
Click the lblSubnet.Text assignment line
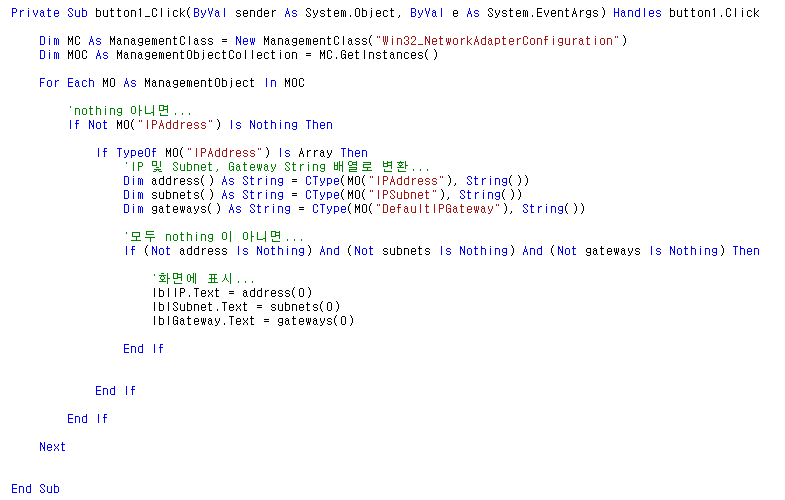246,307
